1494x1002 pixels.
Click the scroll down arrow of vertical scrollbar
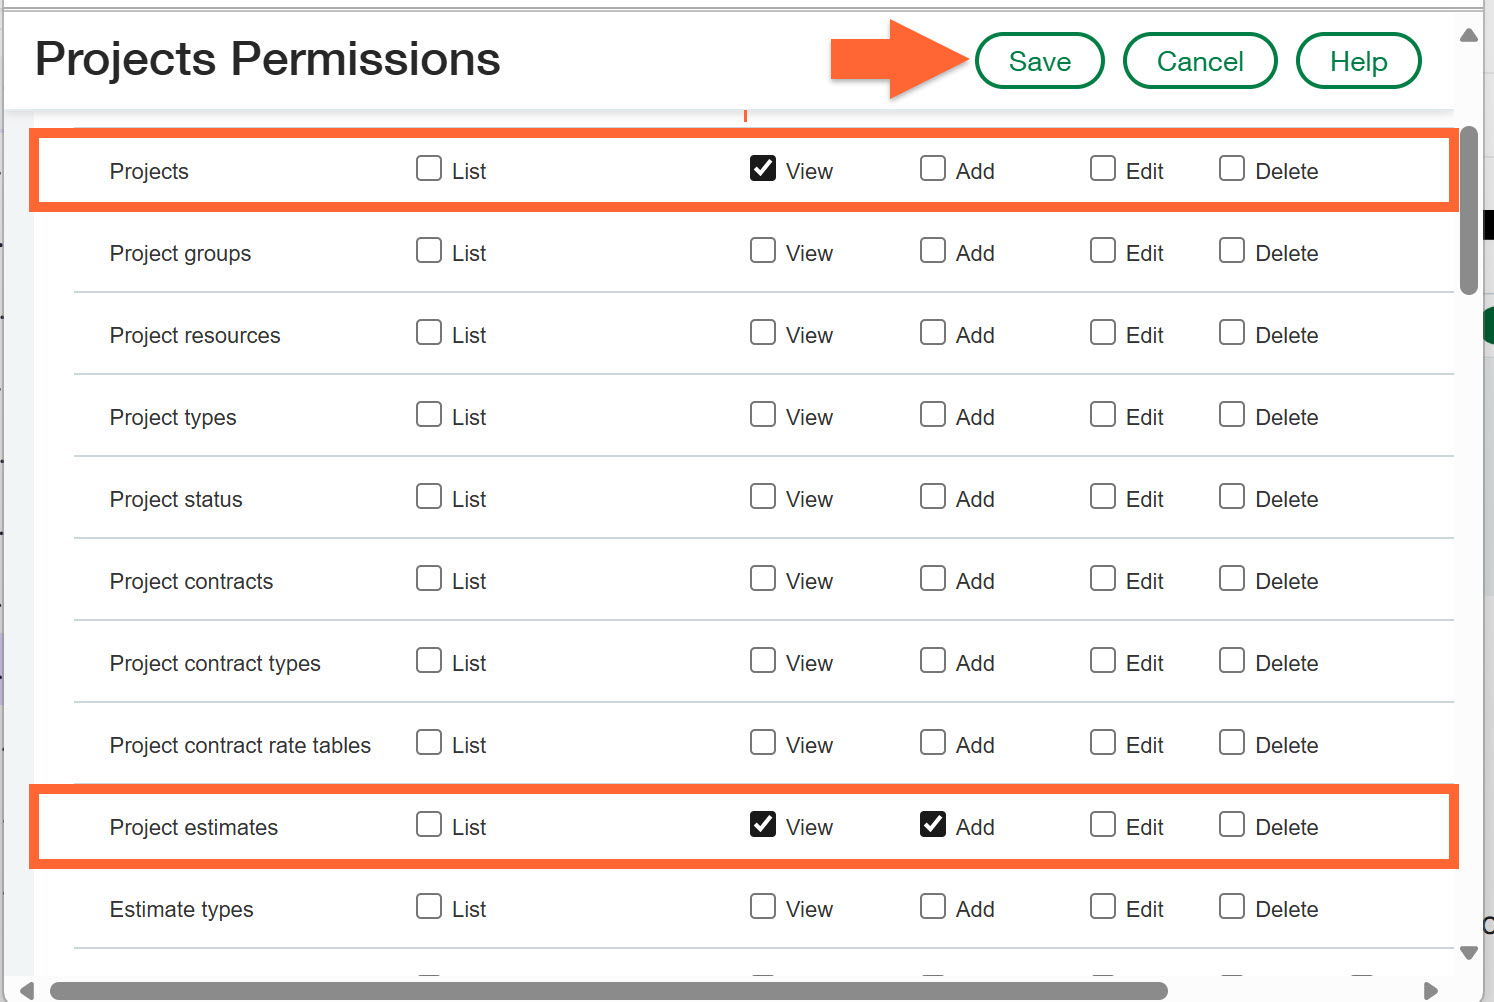pyautogui.click(x=1469, y=953)
